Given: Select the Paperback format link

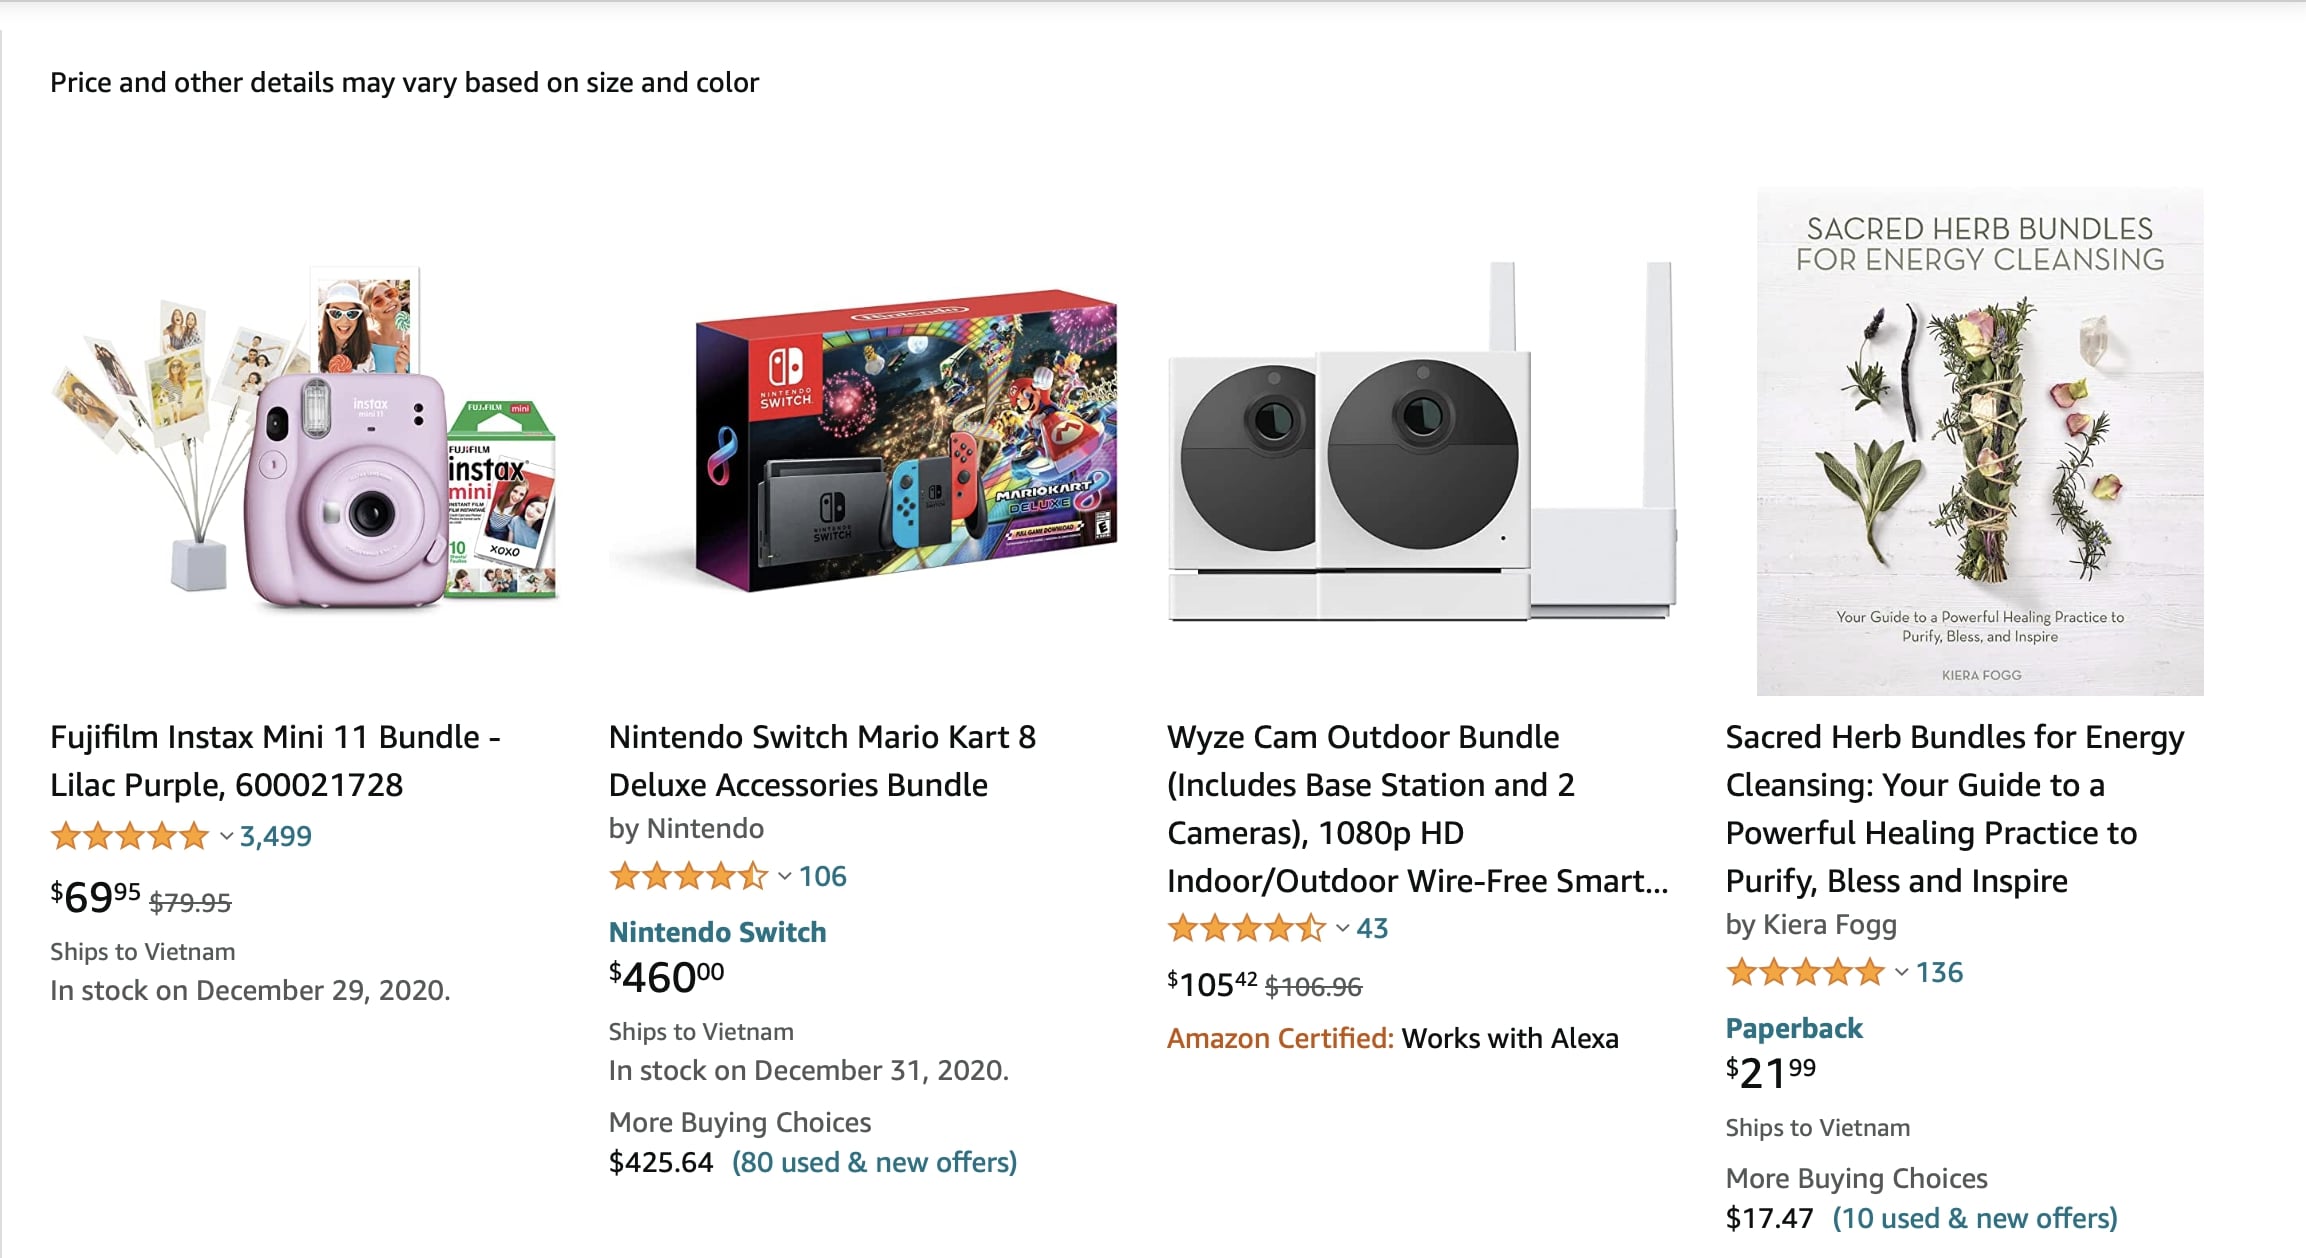Looking at the screenshot, I should pyautogui.click(x=1794, y=1029).
